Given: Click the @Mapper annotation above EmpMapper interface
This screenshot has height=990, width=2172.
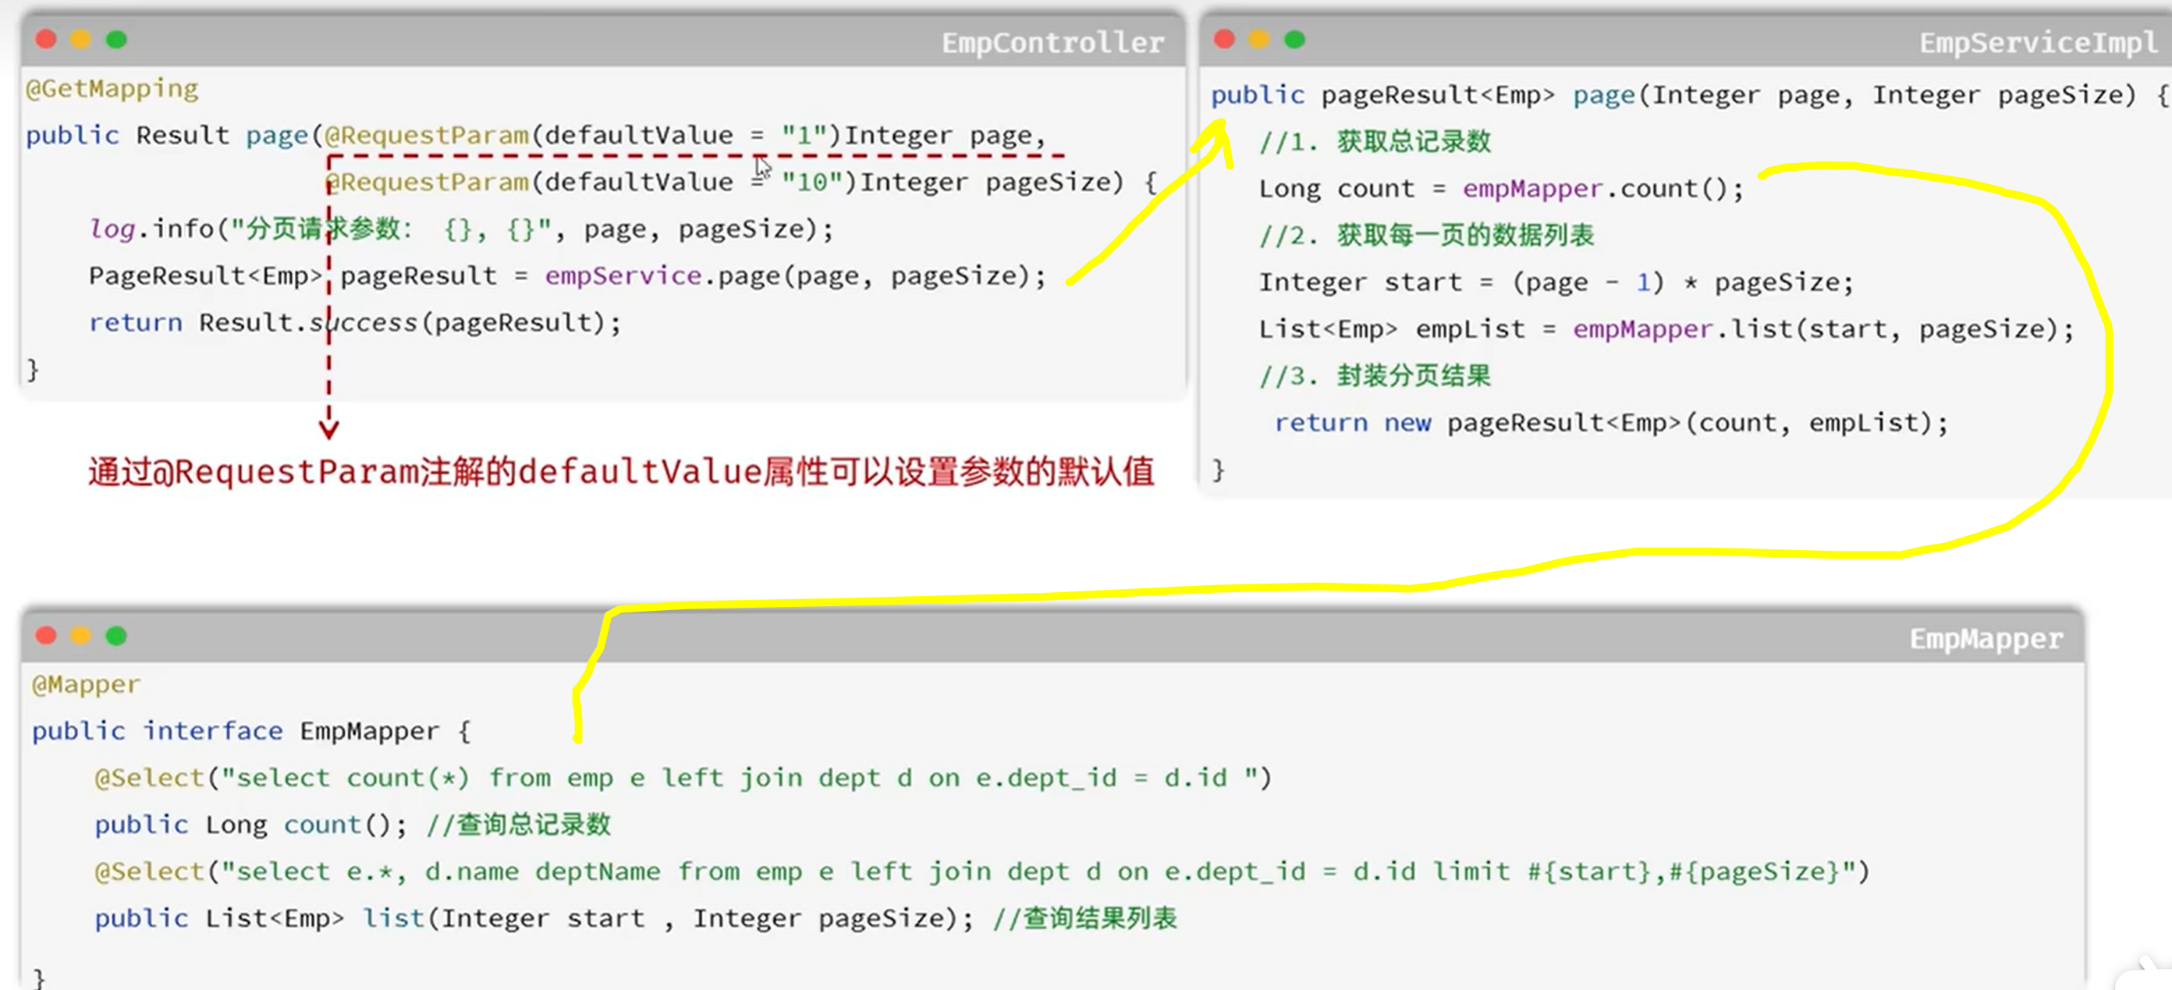Looking at the screenshot, I should click(x=86, y=685).
